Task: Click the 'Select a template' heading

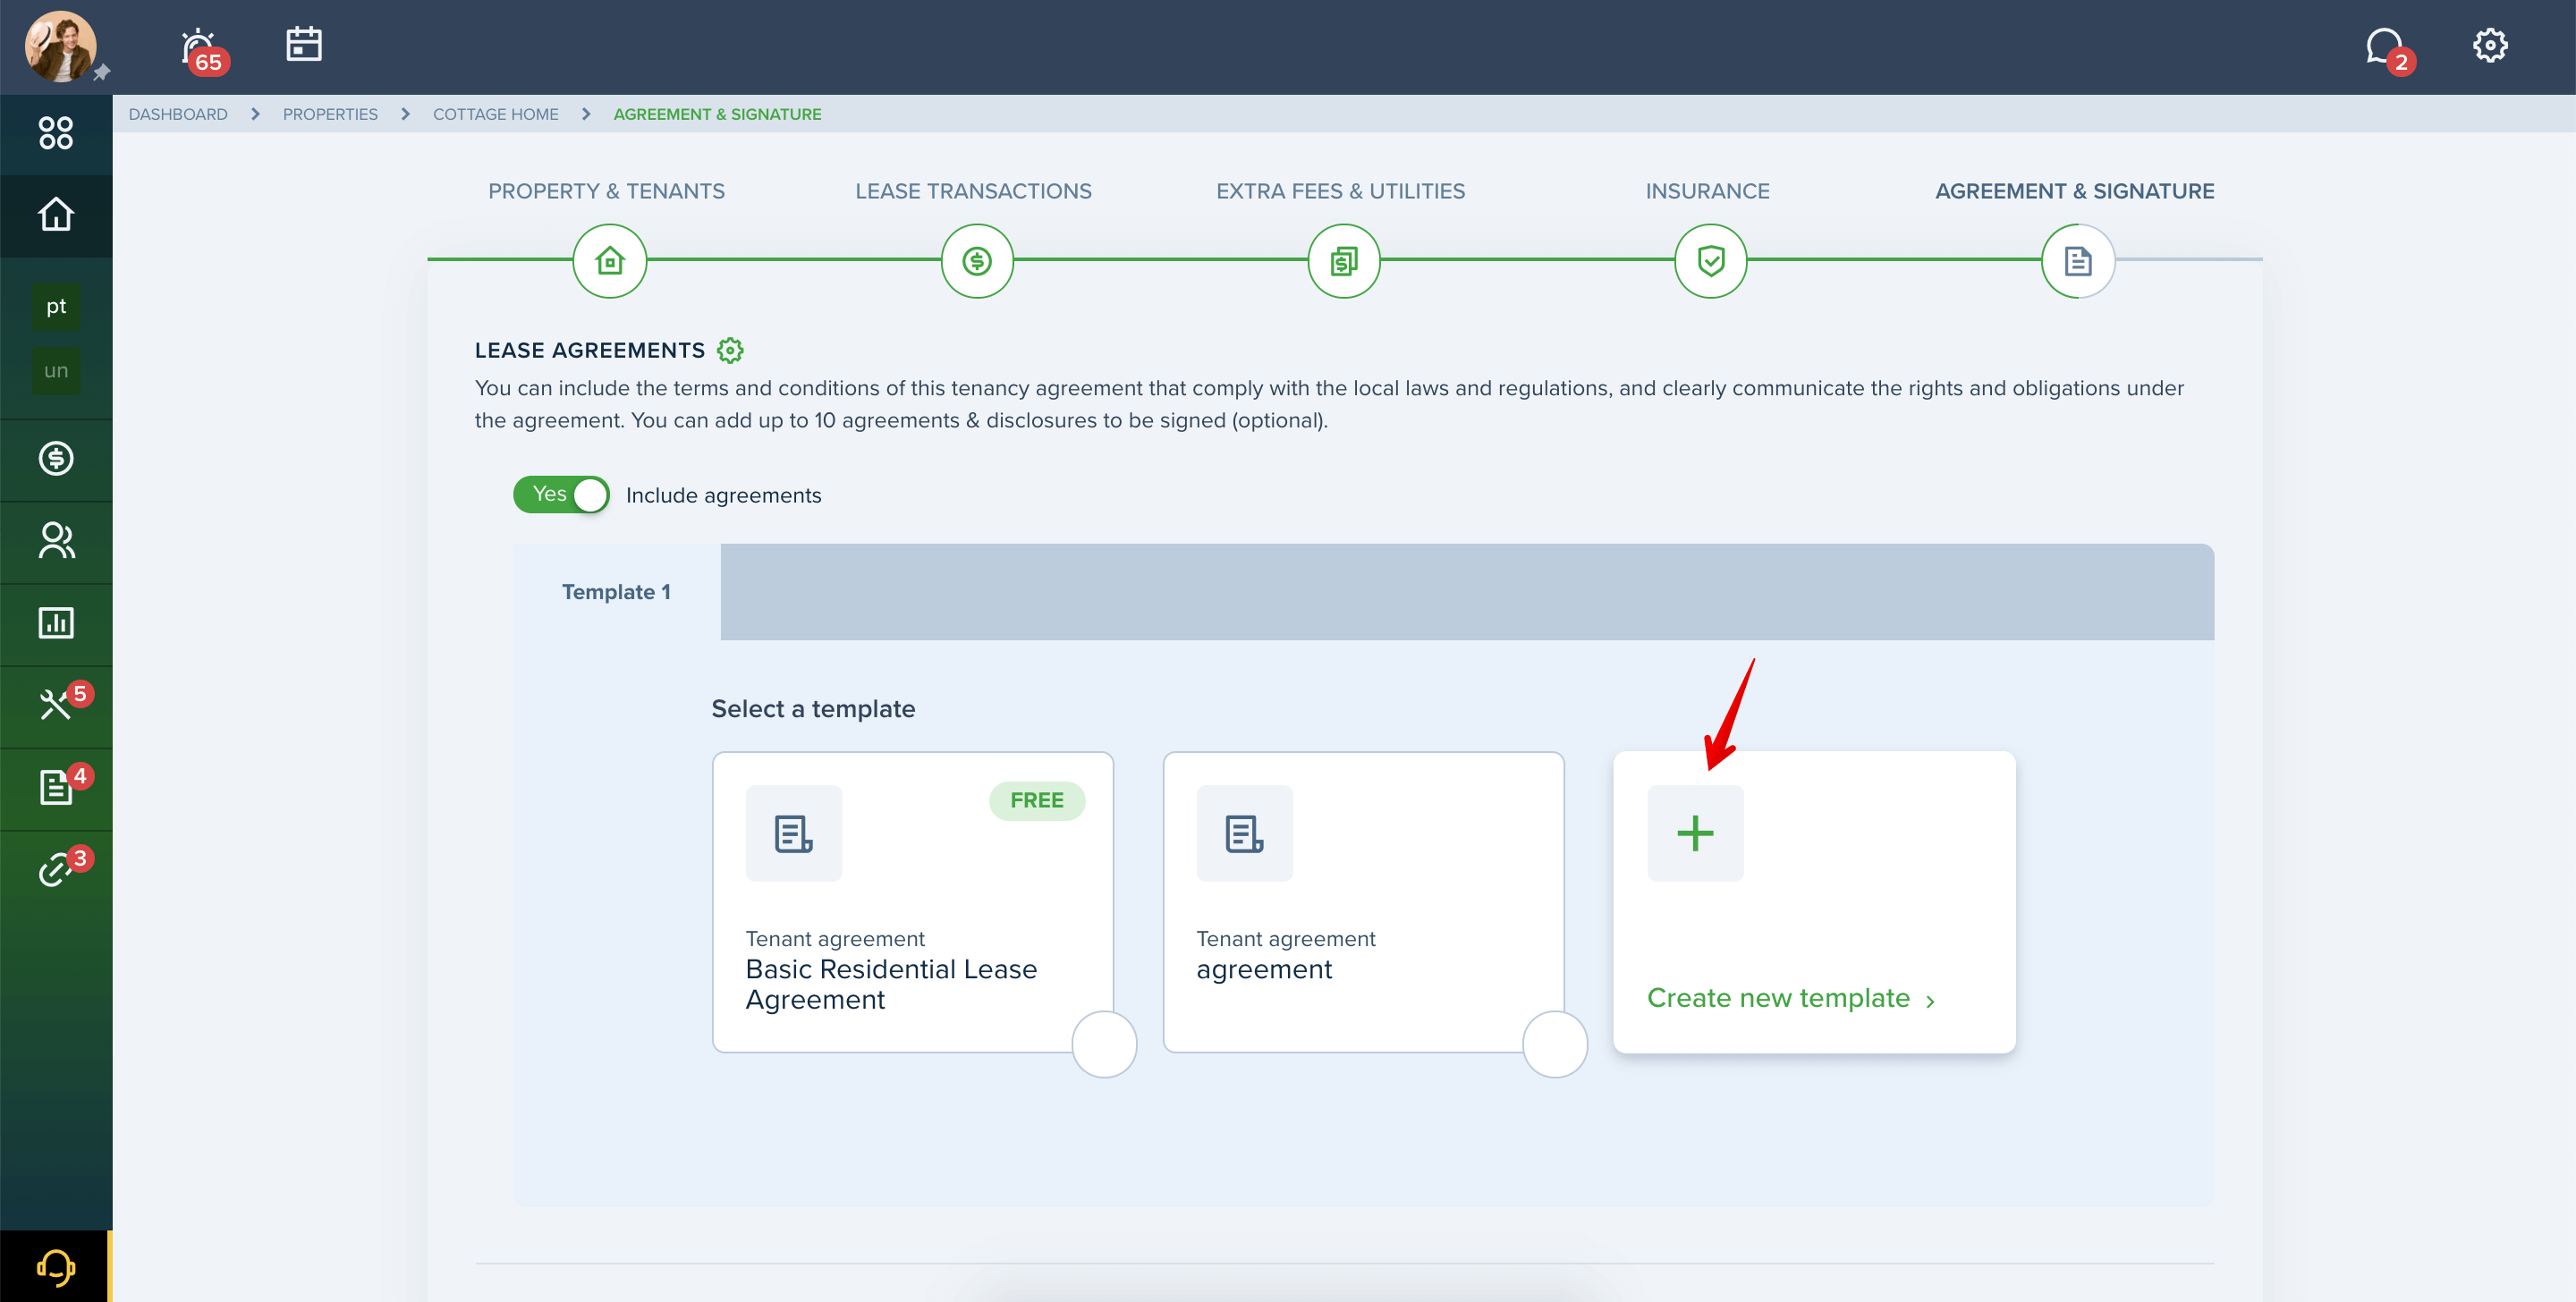Action: click(x=813, y=709)
